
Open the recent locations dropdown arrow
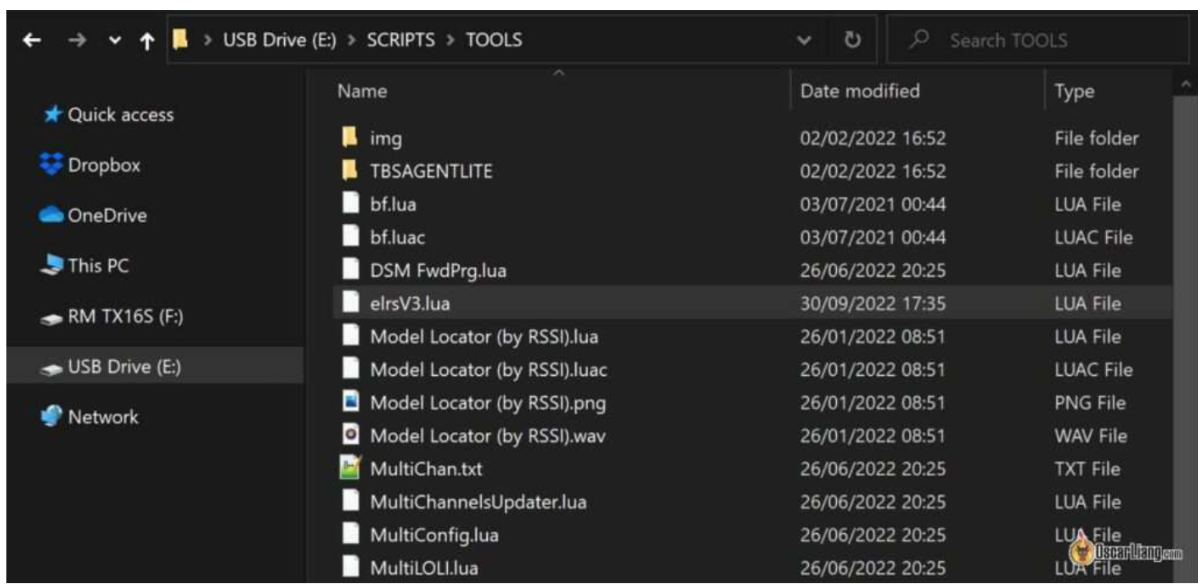tap(115, 41)
